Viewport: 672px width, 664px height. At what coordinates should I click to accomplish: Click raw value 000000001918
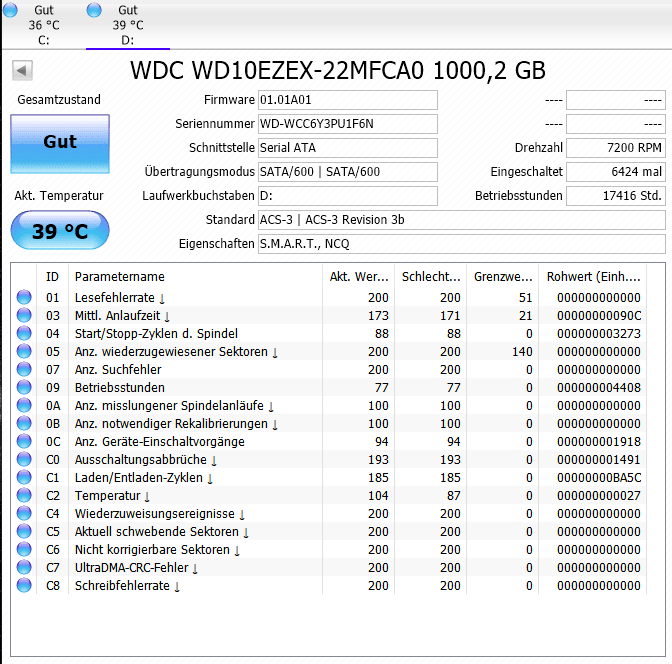click(x=599, y=442)
